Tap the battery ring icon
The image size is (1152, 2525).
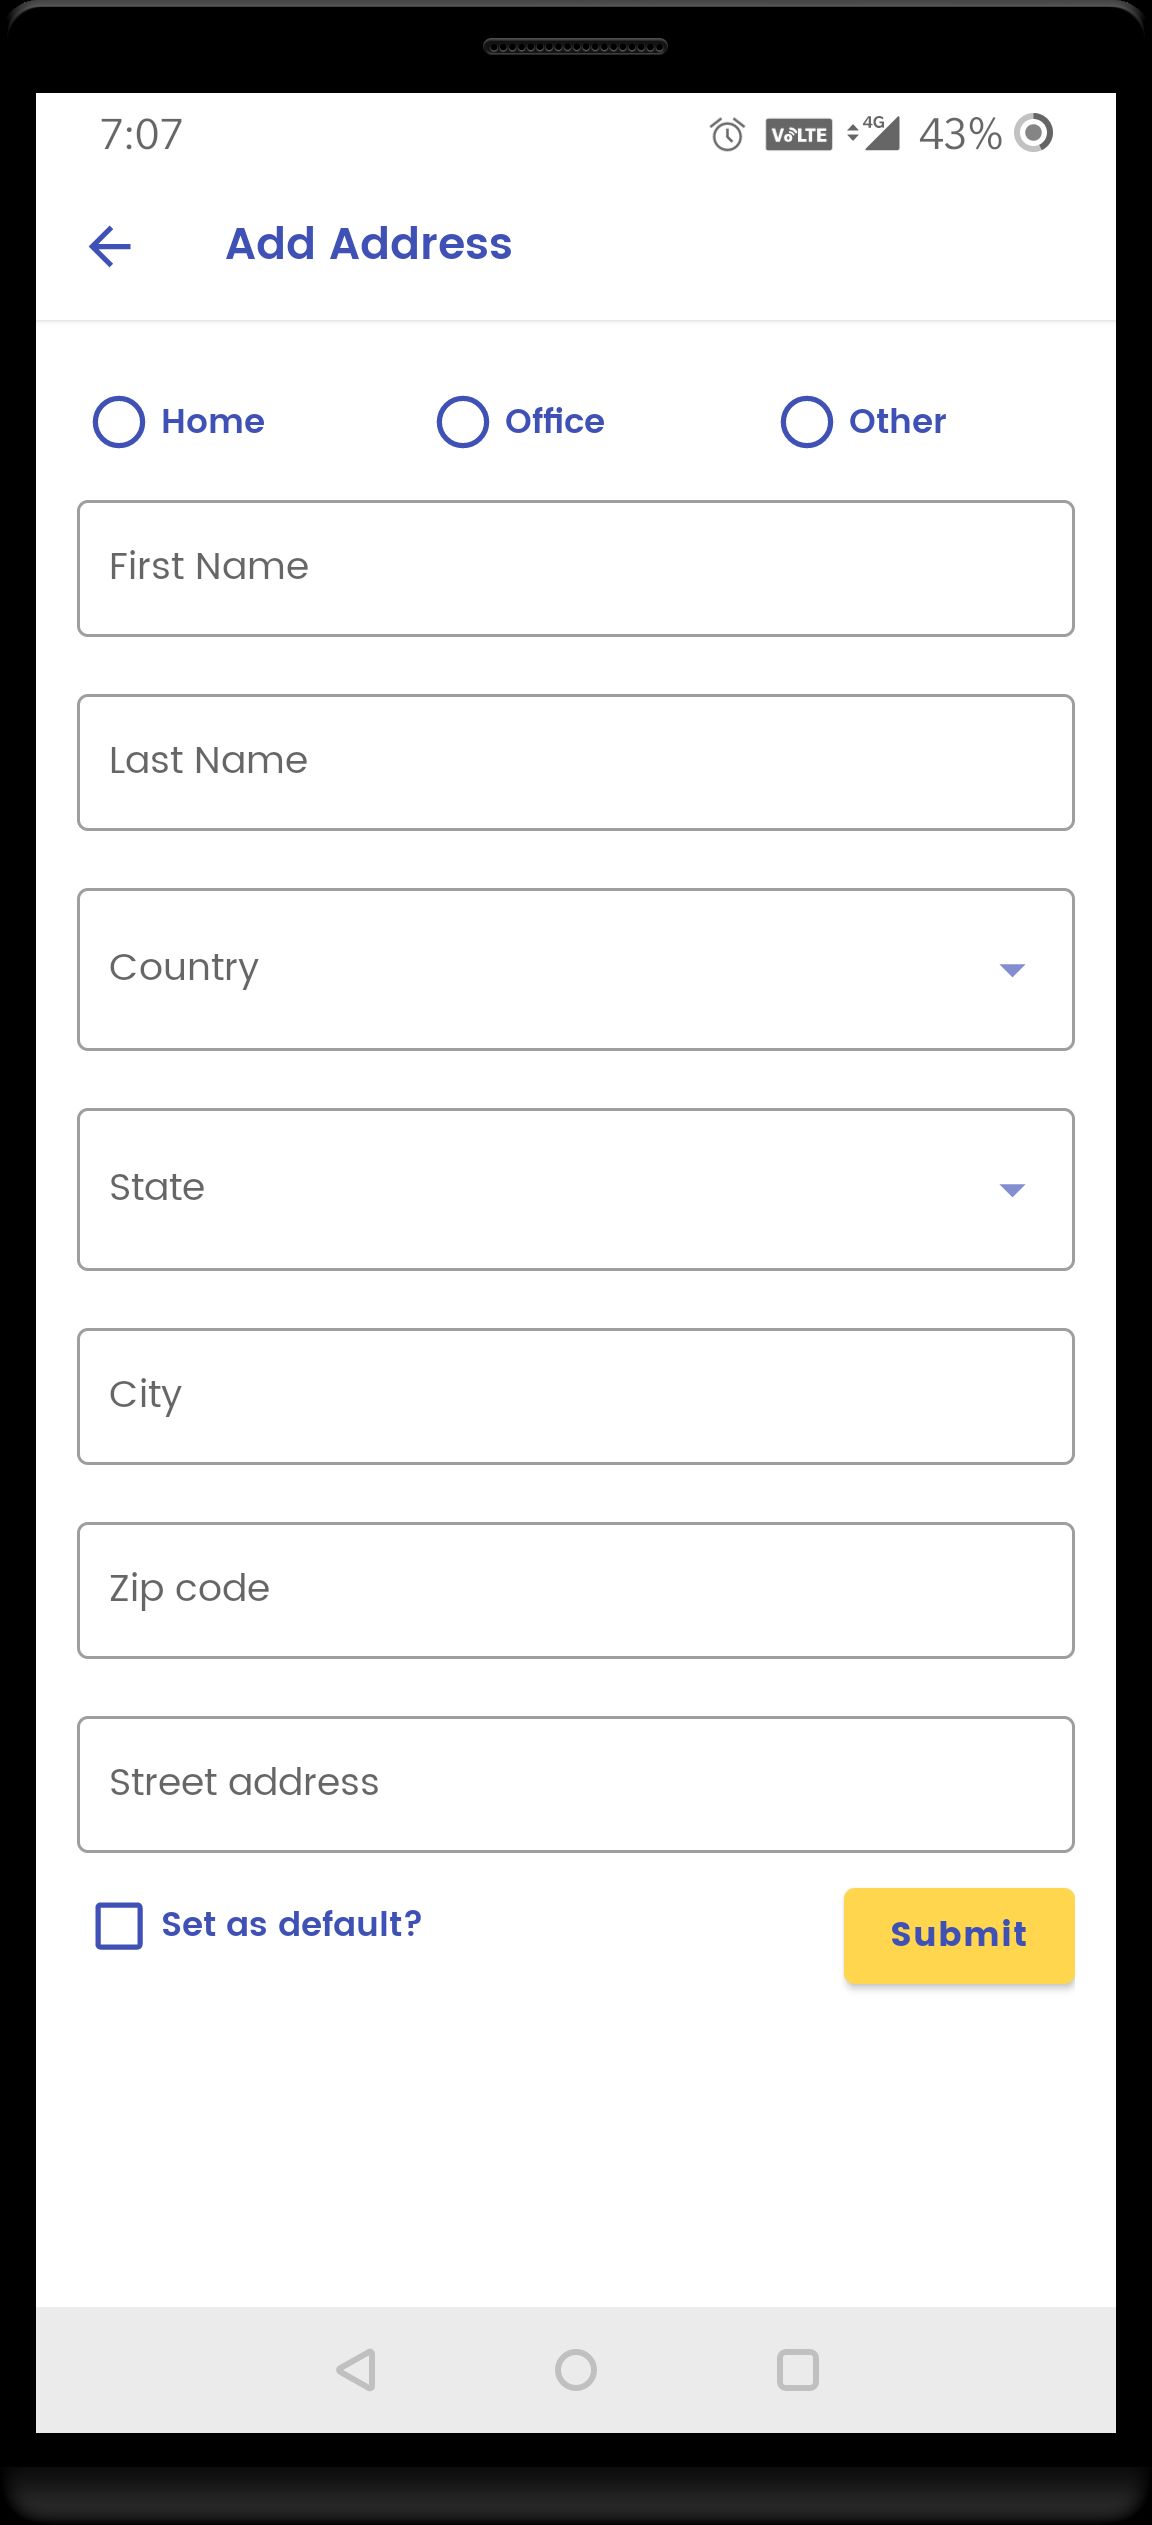(x=1034, y=132)
